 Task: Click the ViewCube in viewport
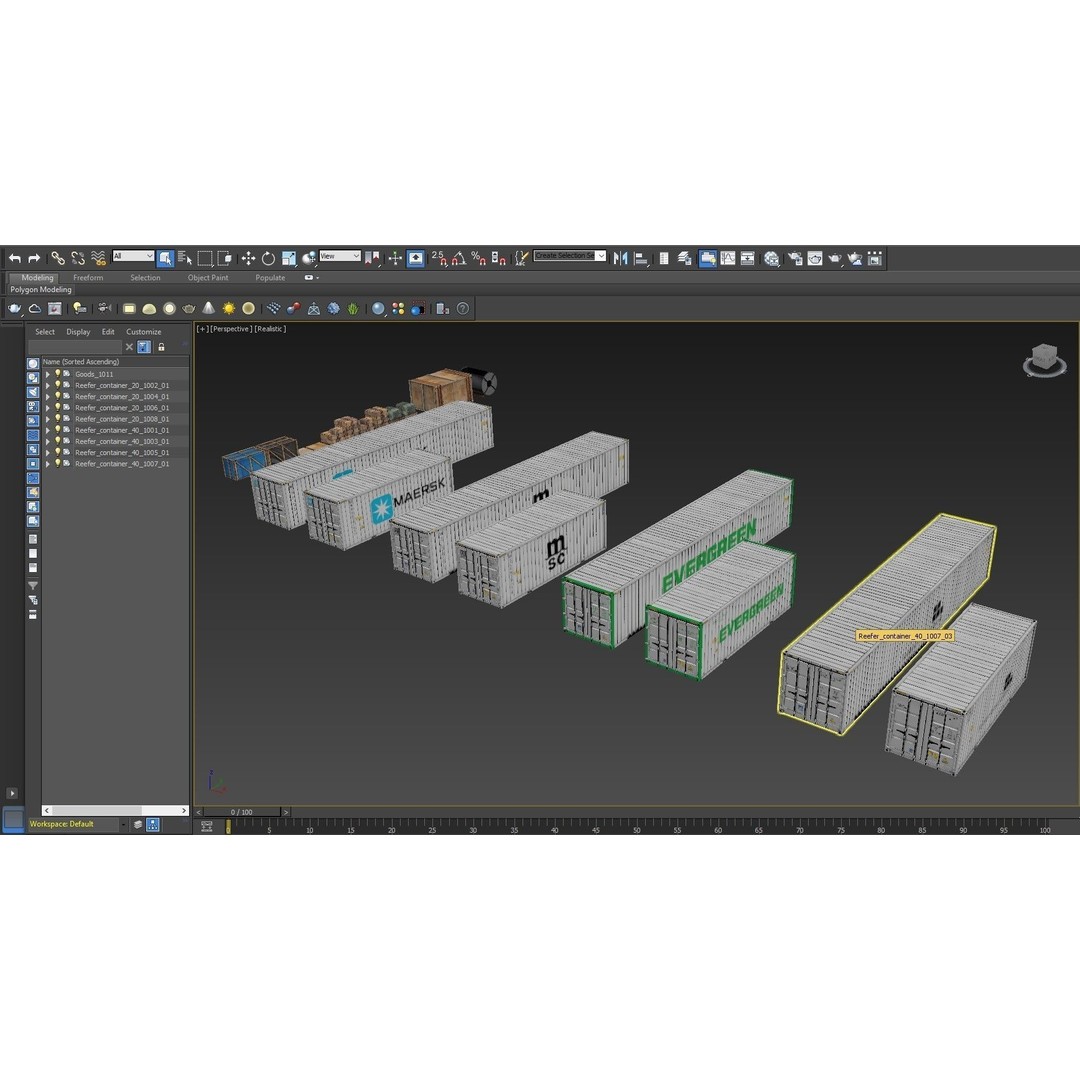[x=1044, y=360]
